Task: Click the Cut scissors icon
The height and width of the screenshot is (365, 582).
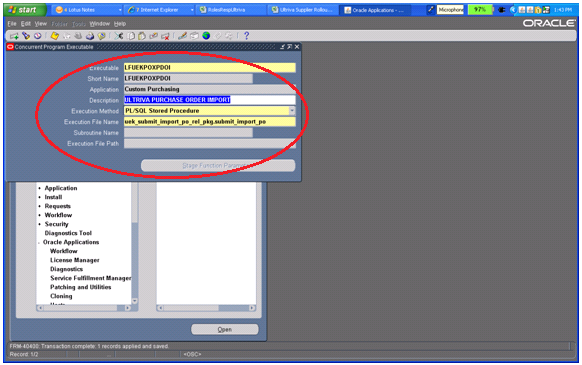Action: pyautogui.click(x=118, y=36)
